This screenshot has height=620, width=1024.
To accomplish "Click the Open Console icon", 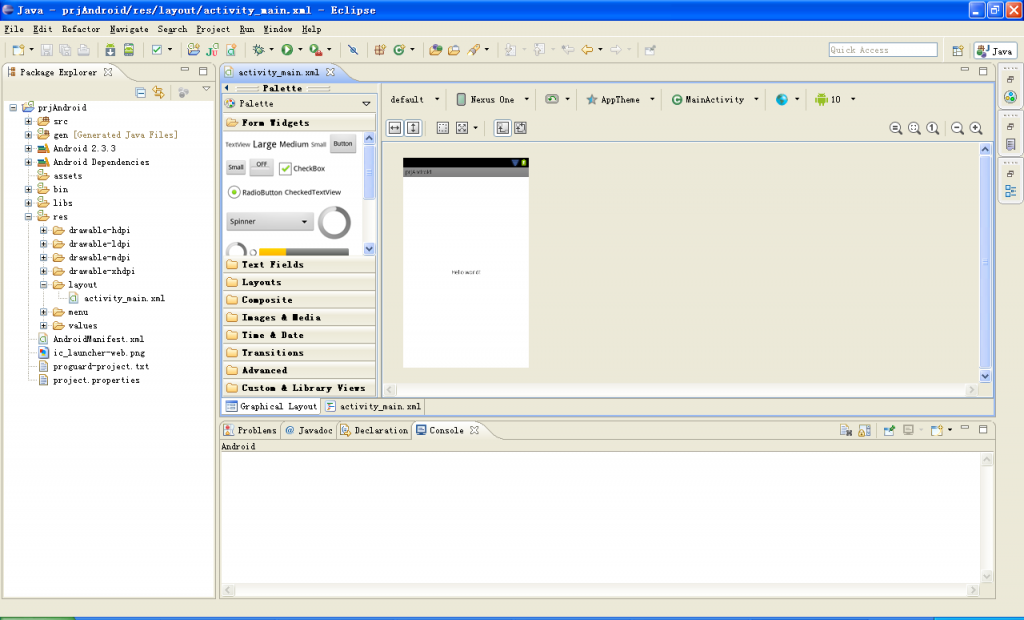I will click(x=936, y=430).
